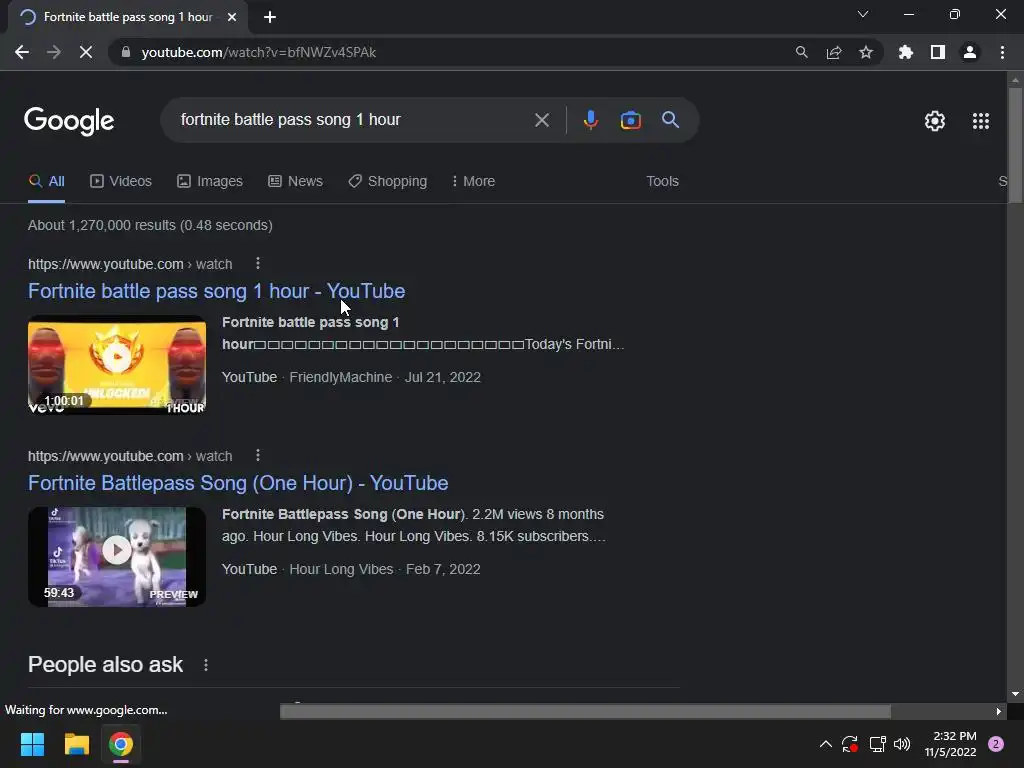
Task: Switch to the Videos tab
Action: [x=121, y=182]
